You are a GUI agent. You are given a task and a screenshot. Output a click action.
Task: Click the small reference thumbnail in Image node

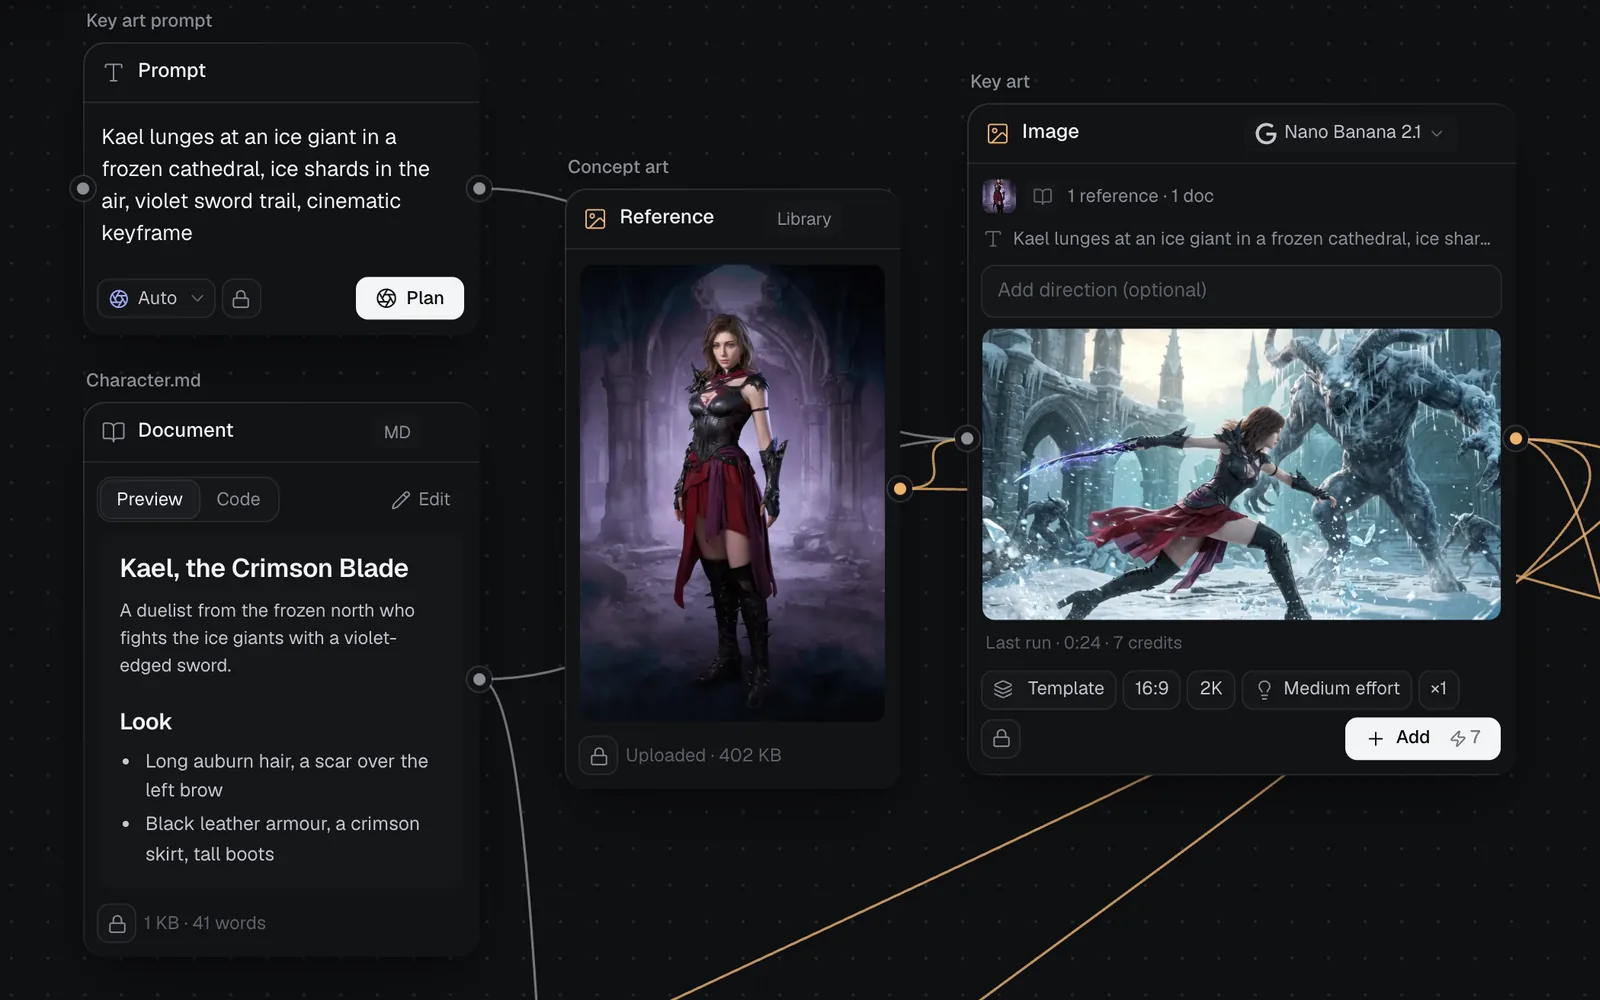999,196
